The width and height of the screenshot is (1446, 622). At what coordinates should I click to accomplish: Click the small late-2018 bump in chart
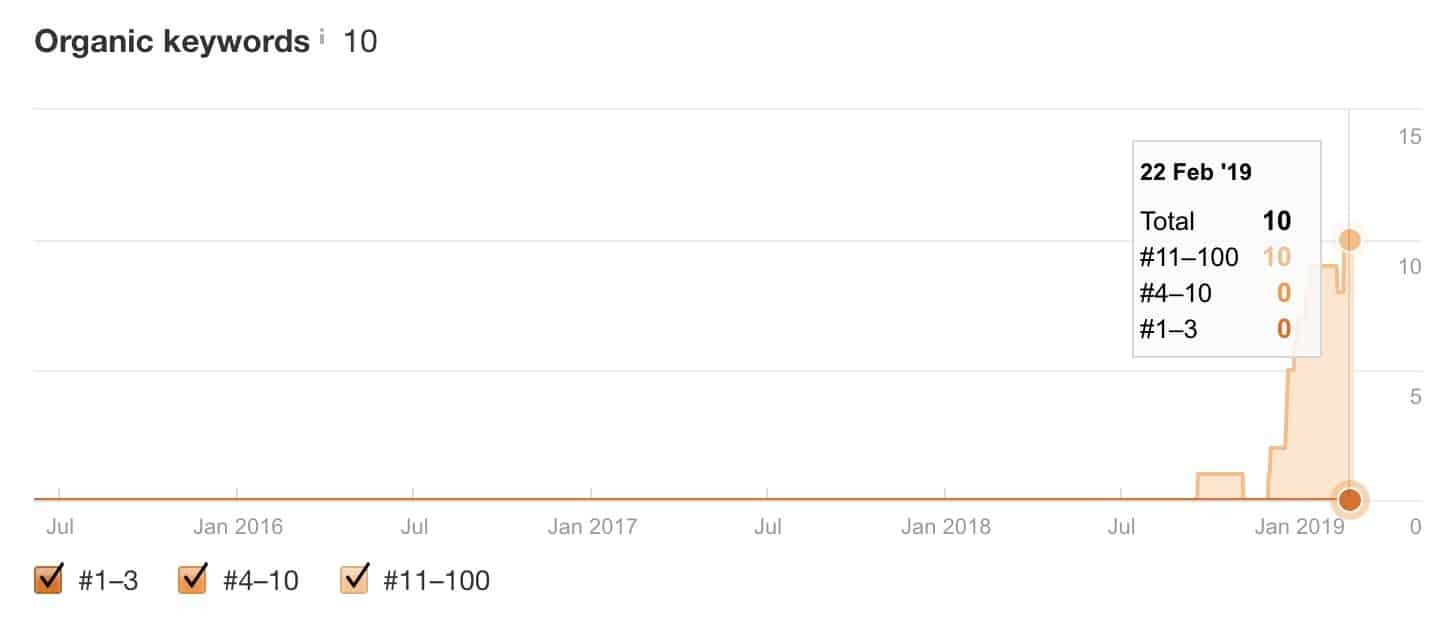[x=1220, y=486]
